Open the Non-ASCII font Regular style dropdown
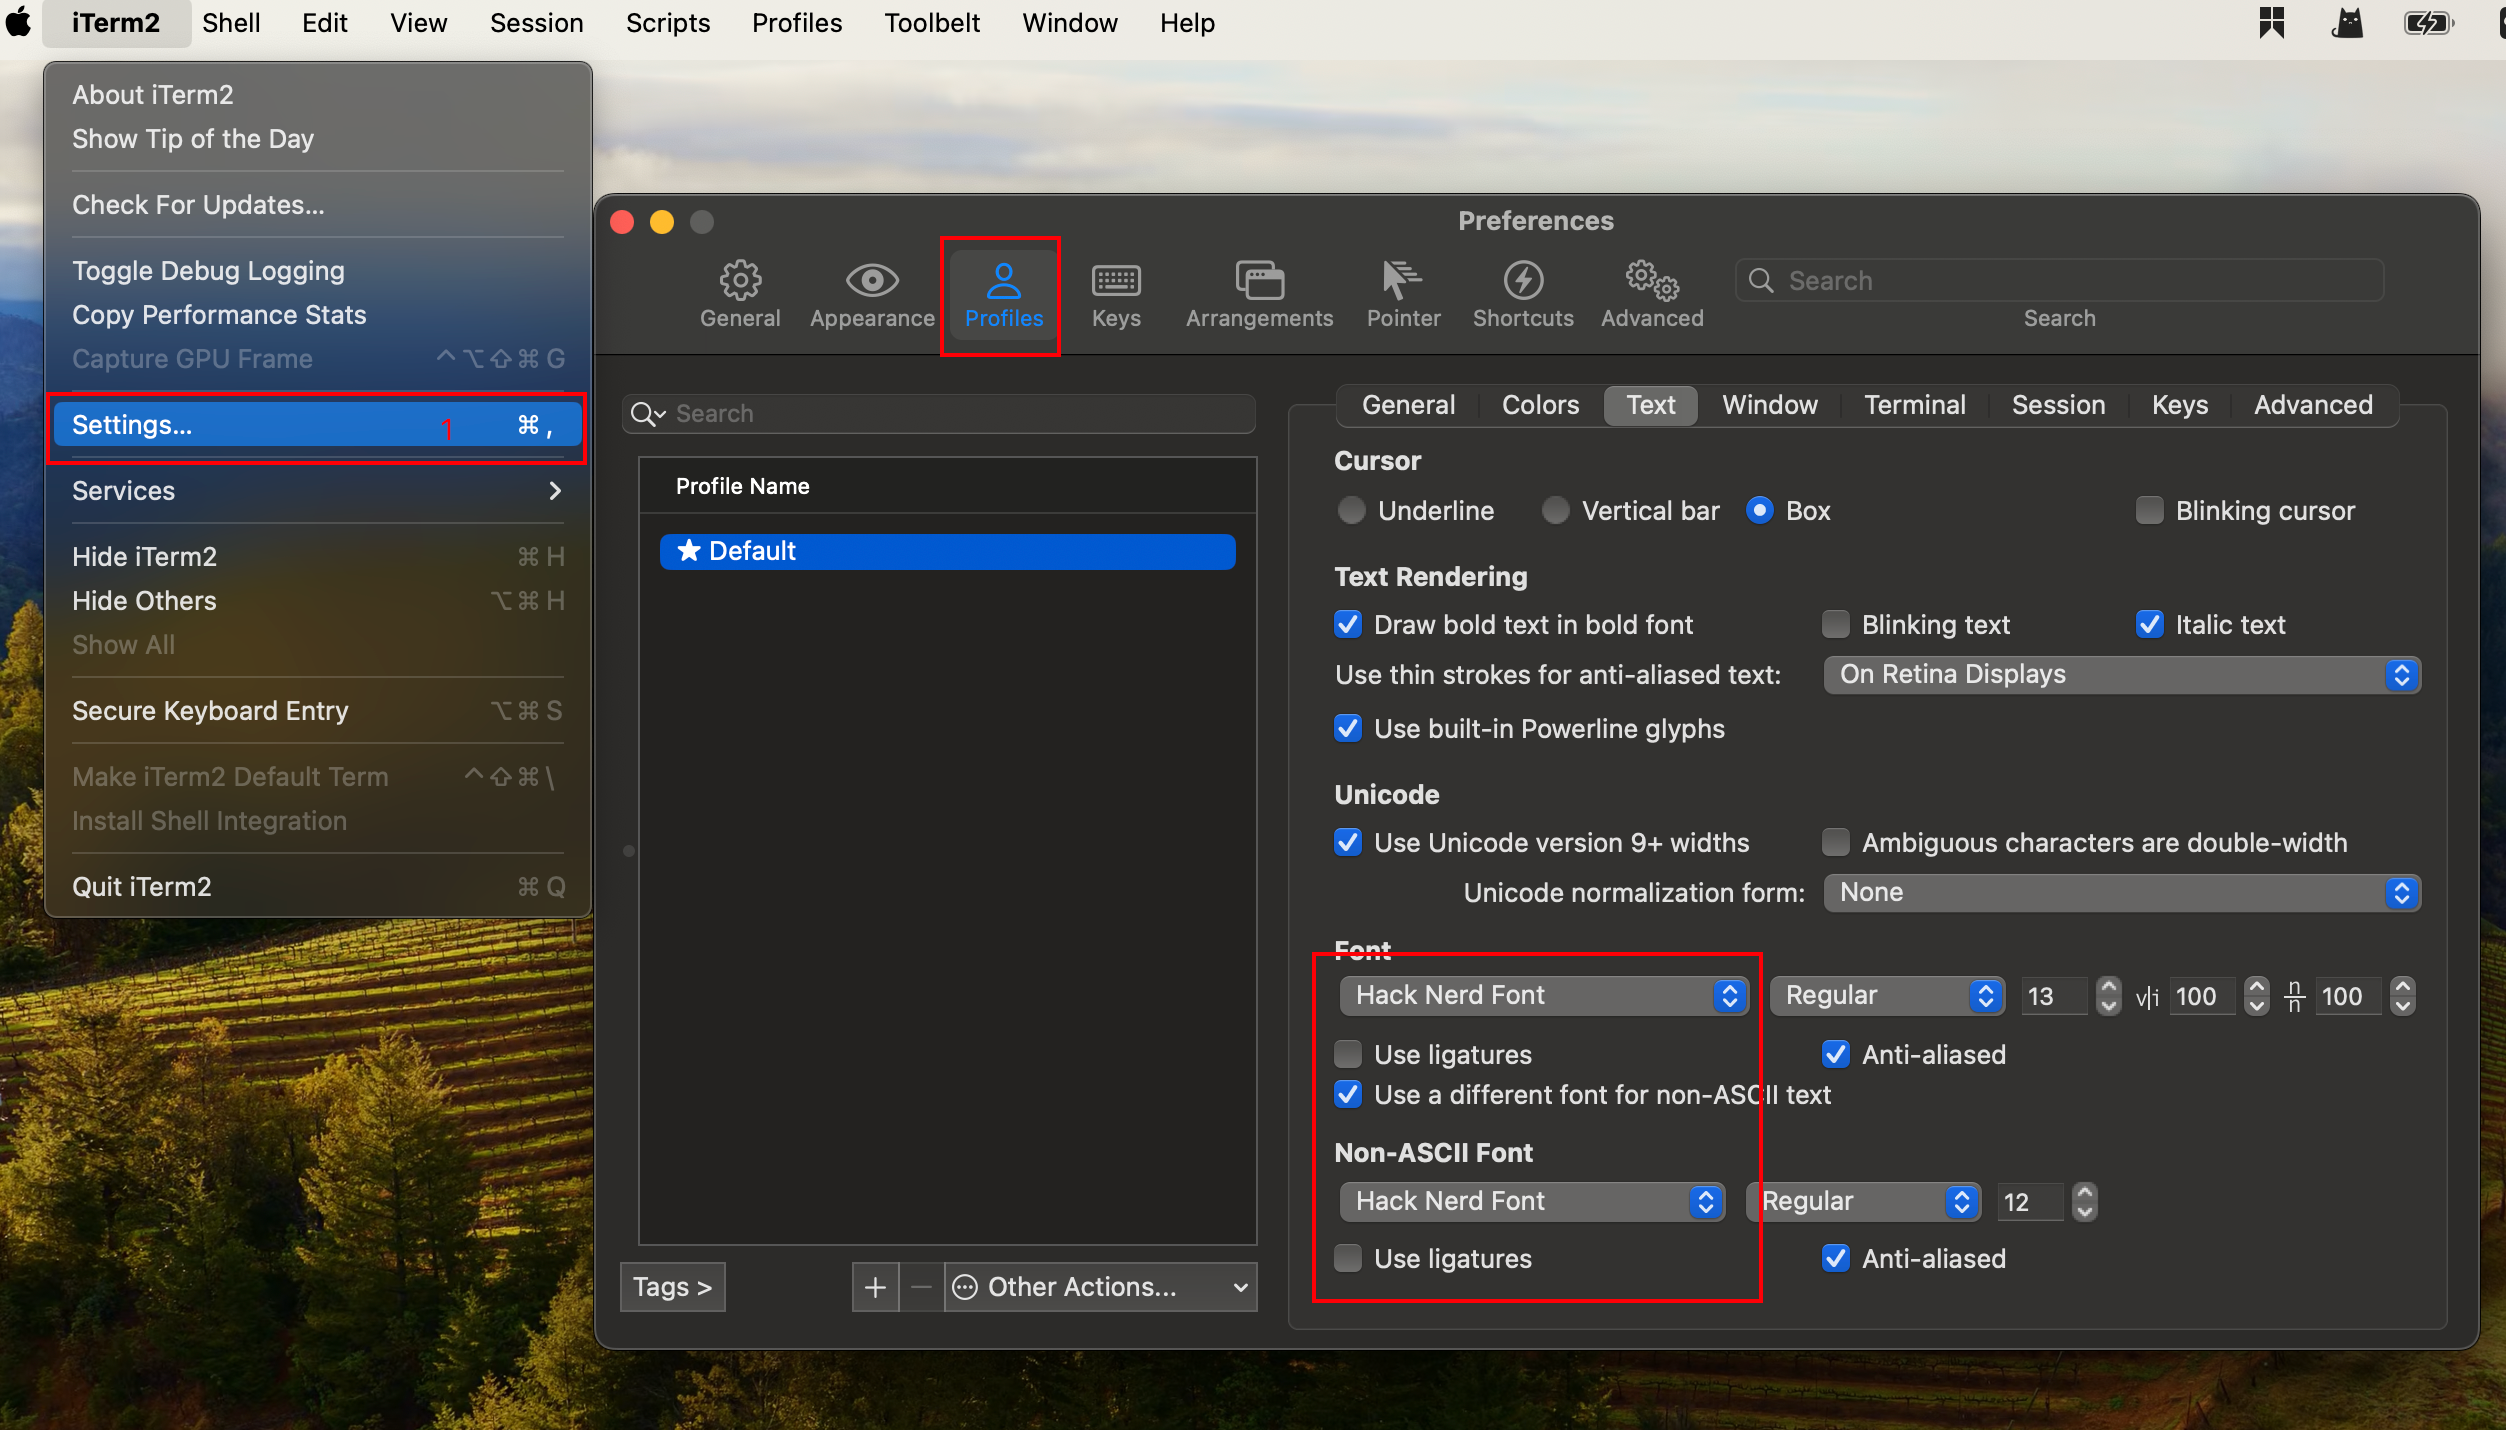Screen dimensions: 2506x1430 tap(1862, 1202)
